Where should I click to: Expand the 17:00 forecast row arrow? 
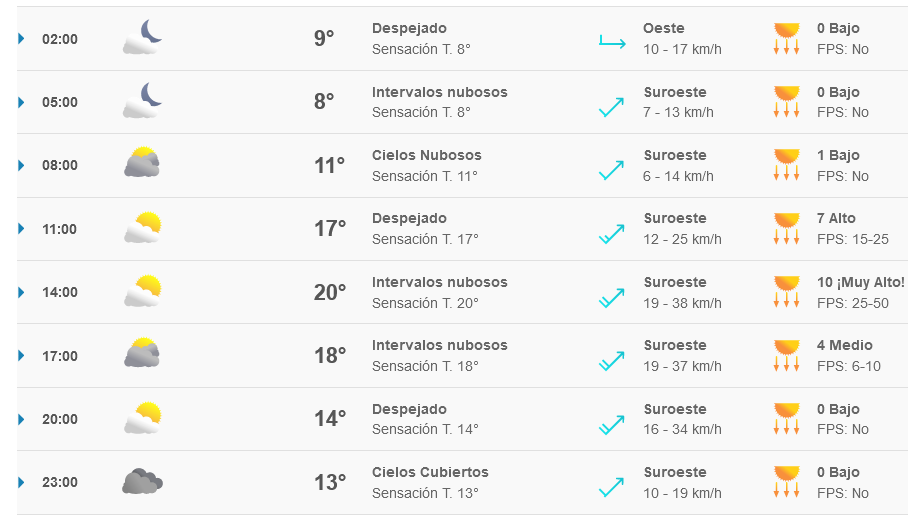[21, 356]
